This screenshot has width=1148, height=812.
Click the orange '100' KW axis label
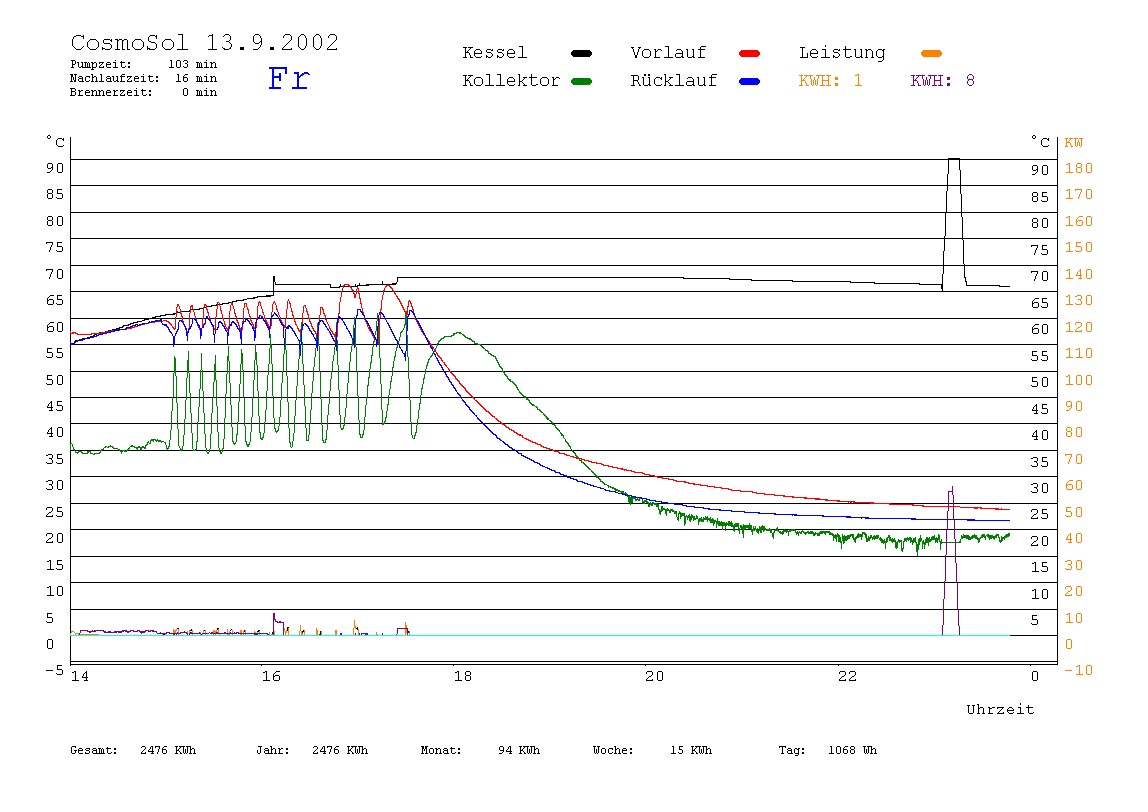pos(1078,380)
